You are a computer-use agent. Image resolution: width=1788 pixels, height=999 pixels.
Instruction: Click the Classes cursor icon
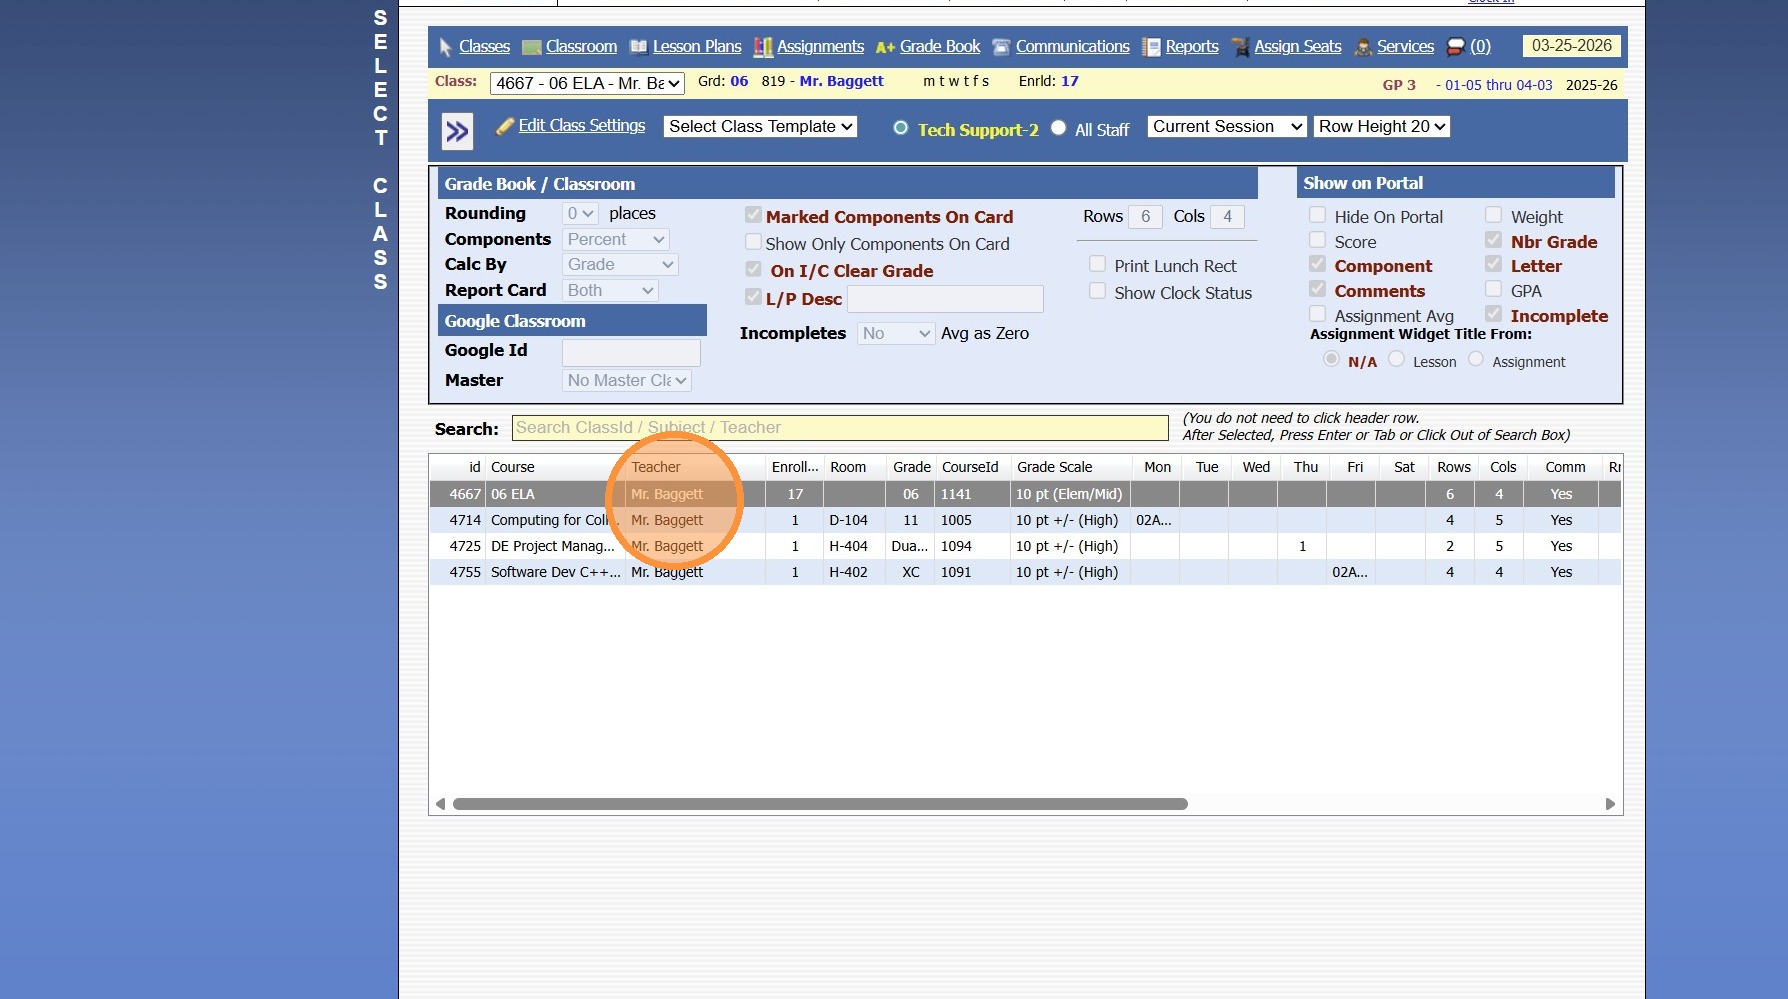point(445,47)
